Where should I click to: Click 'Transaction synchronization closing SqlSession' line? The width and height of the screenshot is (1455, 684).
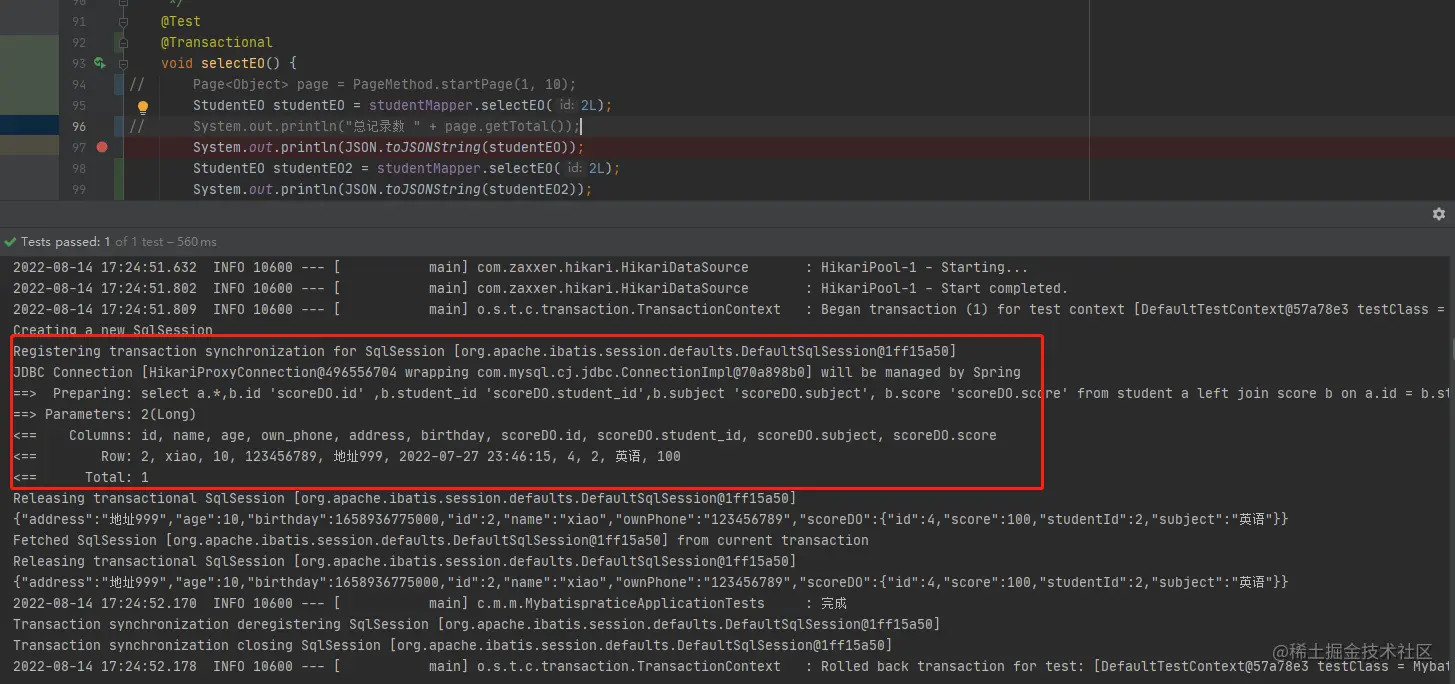click(453, 645)
